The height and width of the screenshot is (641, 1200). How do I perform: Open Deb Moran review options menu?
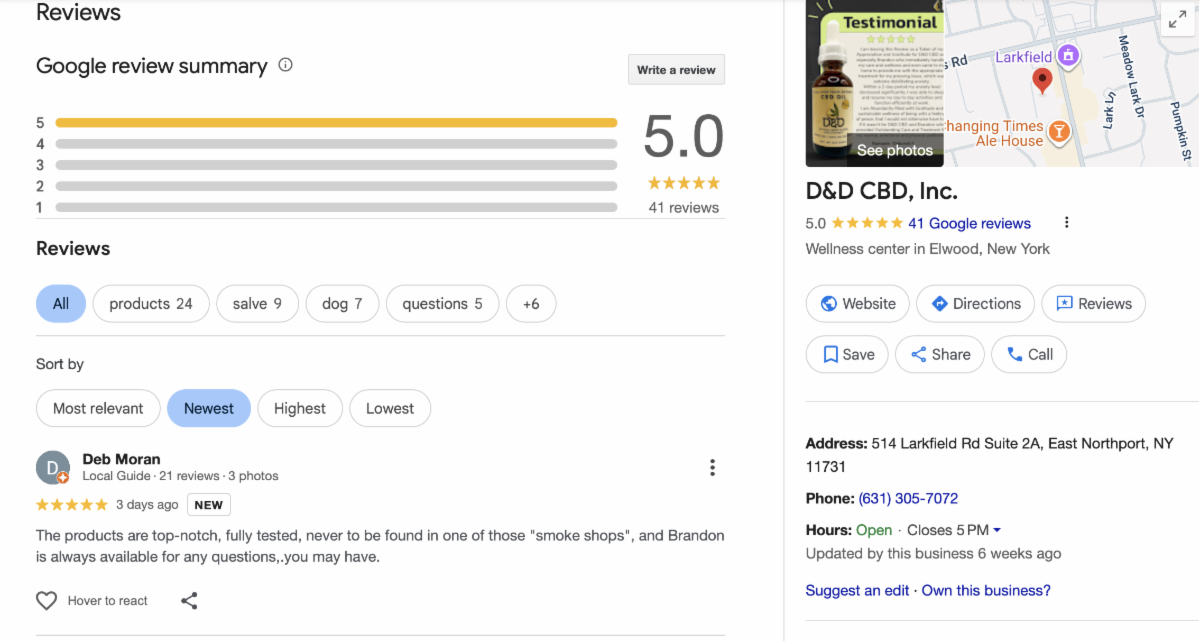[x=712, y=467]
